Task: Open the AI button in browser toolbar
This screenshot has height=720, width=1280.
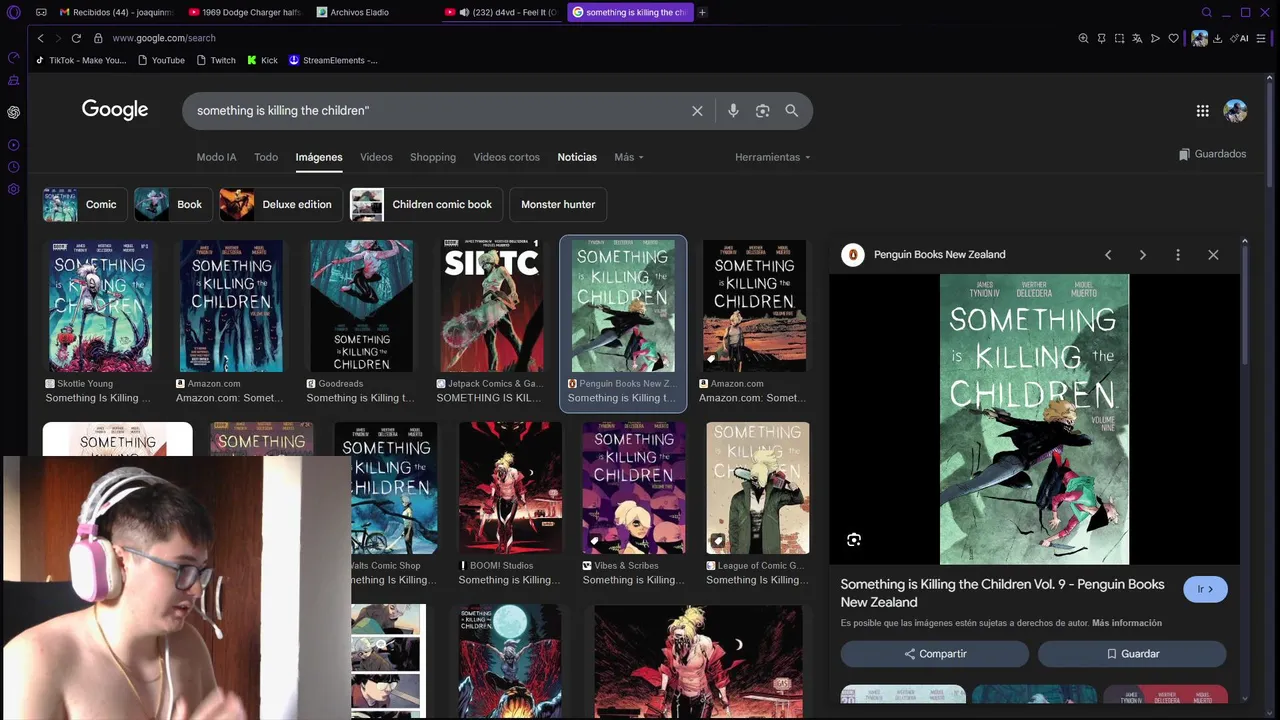Action: [1241, 38]
